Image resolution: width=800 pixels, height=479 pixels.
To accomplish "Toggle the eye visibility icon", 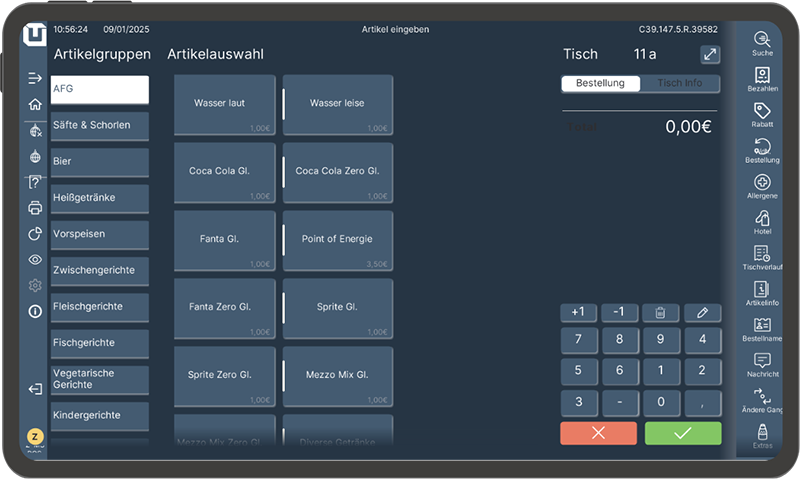I will click(x=35, y=260).
